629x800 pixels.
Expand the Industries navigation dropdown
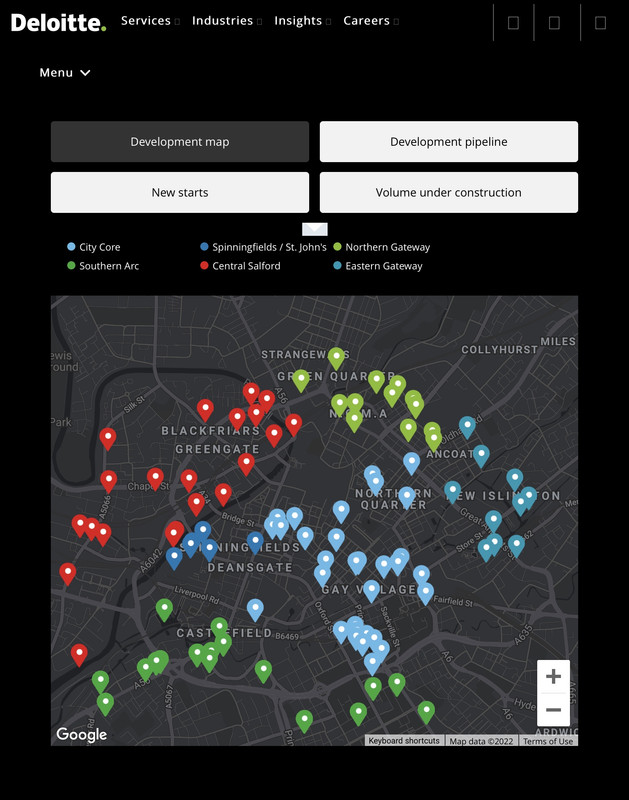[227, 21]
